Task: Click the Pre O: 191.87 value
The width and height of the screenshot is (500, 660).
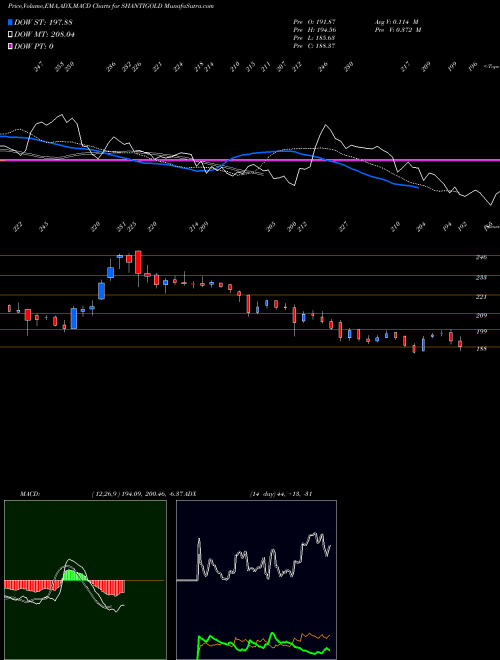Action: click(x=314, y=22)
